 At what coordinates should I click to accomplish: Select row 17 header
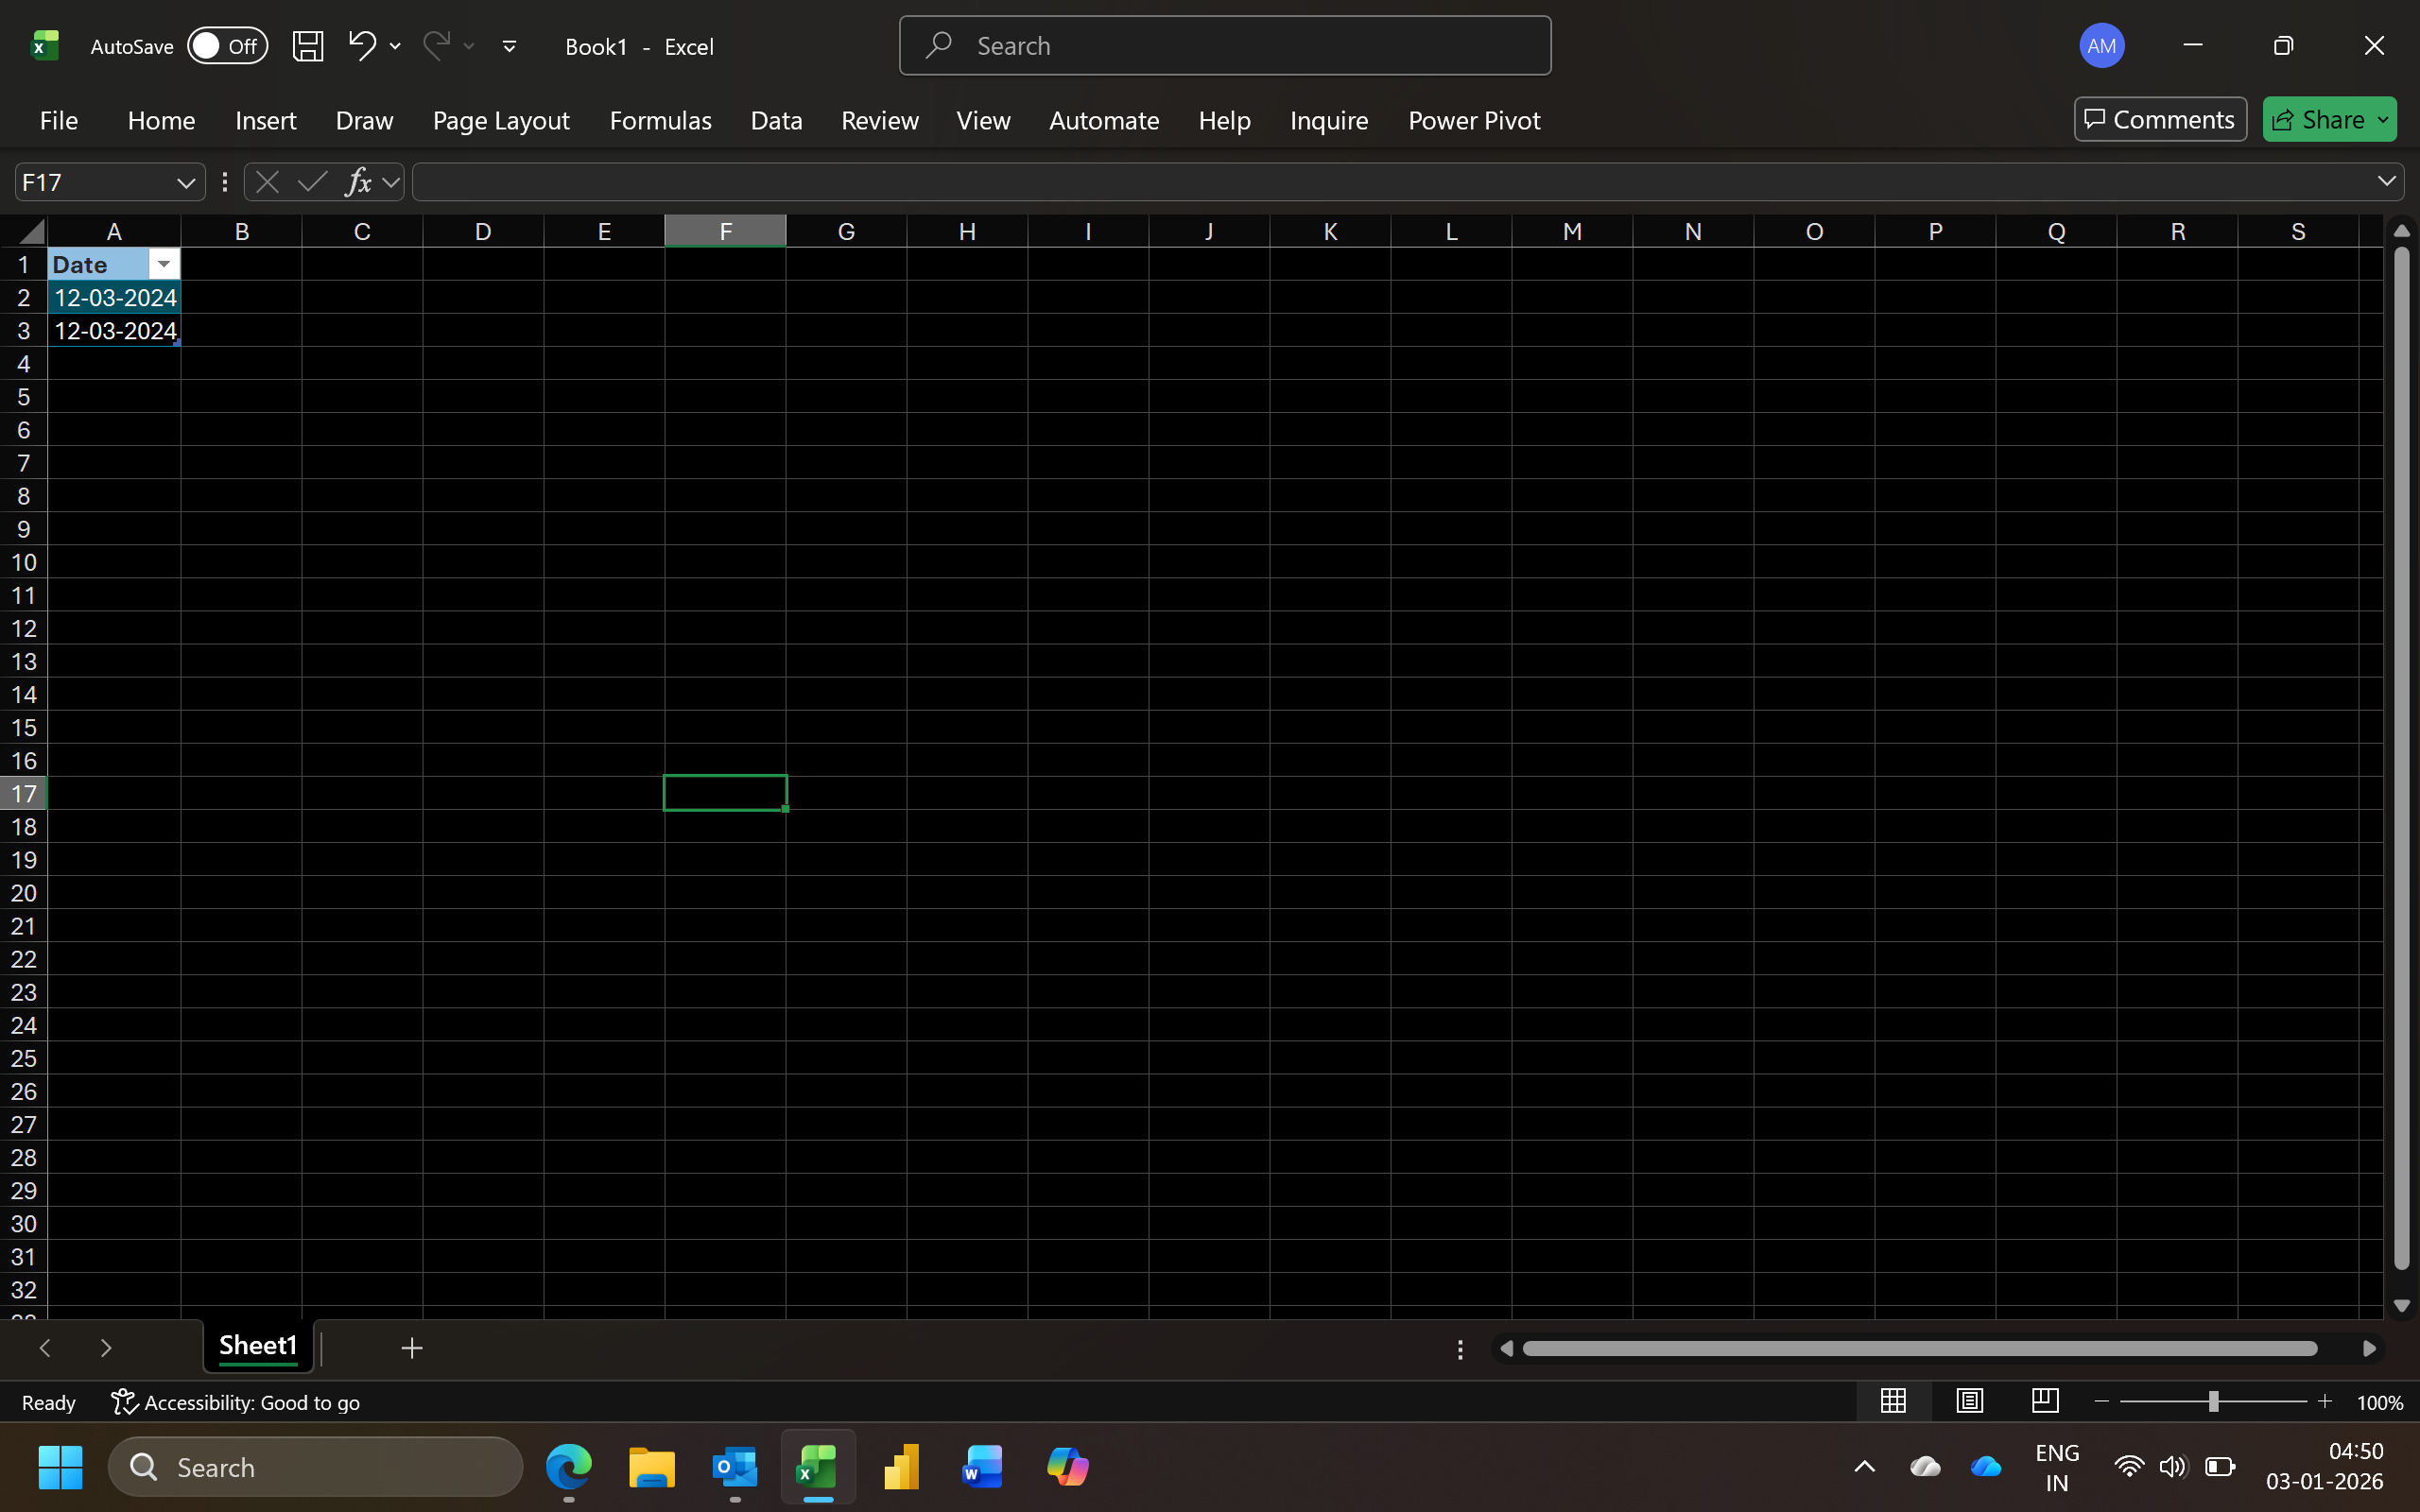tap(23, 794)
